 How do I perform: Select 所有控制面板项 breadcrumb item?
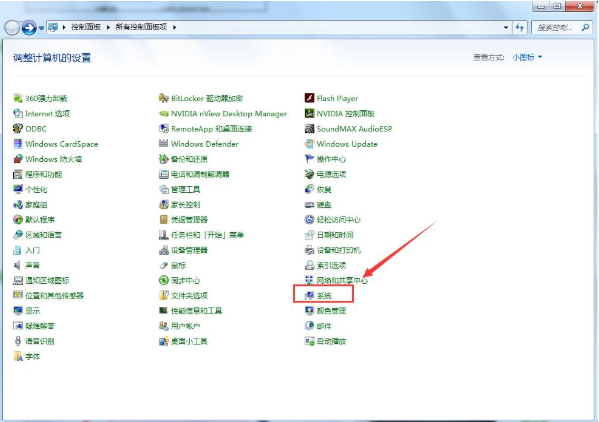141,27
